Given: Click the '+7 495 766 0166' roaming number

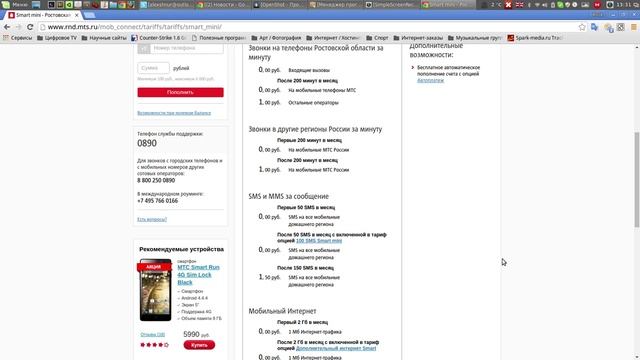Looking at the screenshot, I should 158,201.
